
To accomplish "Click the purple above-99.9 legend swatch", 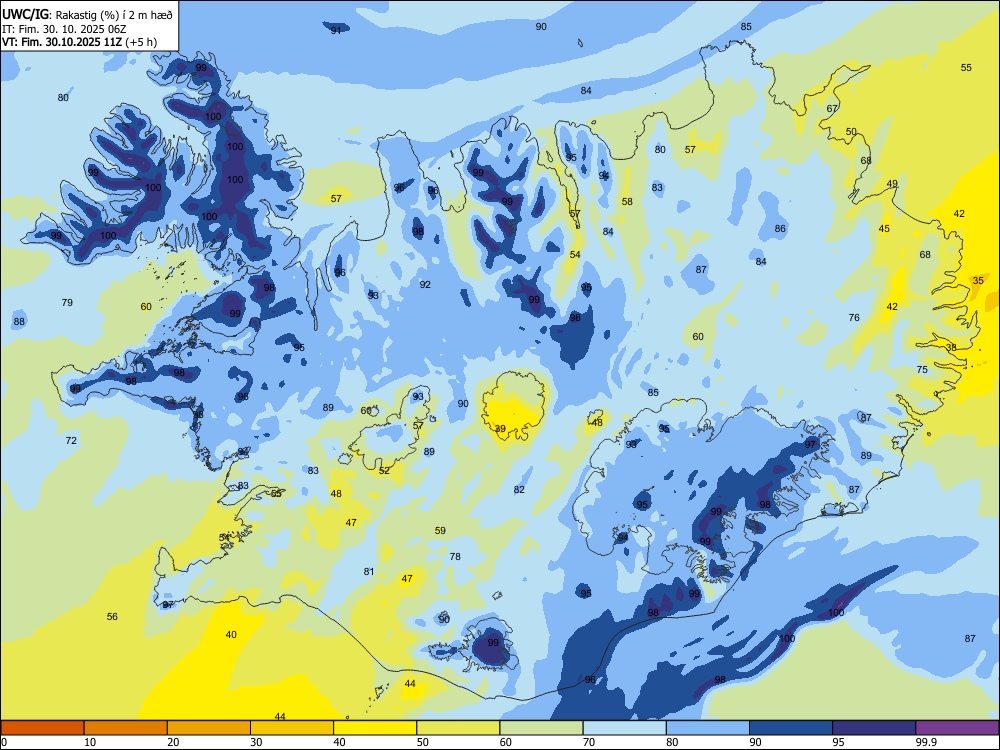I will pyautogui.click(x=957, y=728).
